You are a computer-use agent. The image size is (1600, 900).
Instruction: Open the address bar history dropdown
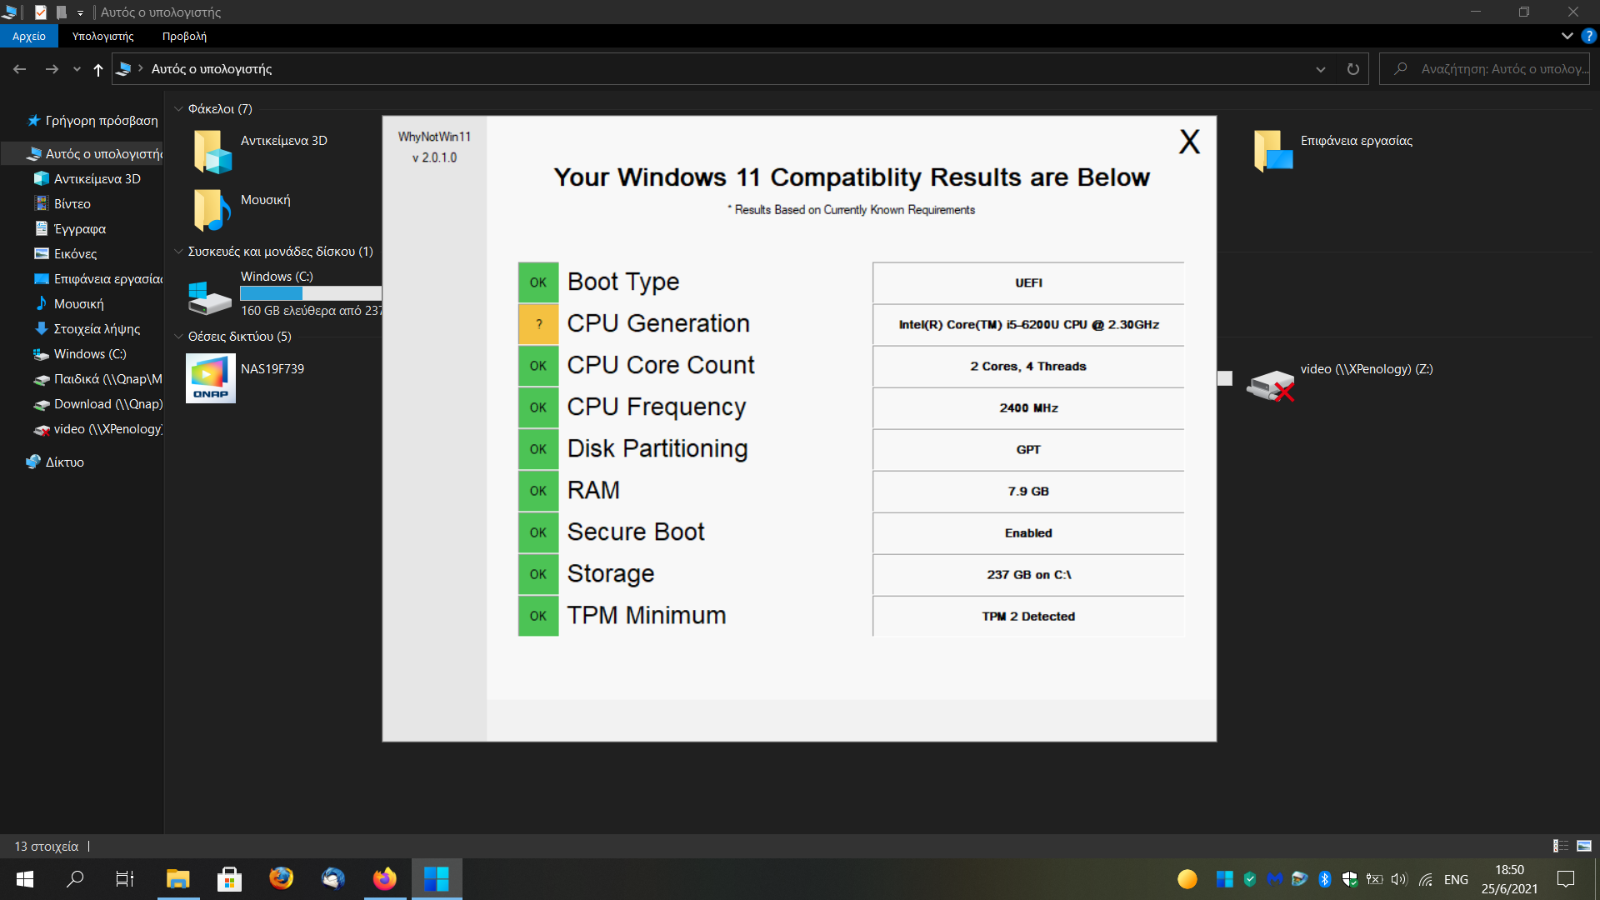pos(1320,69)
